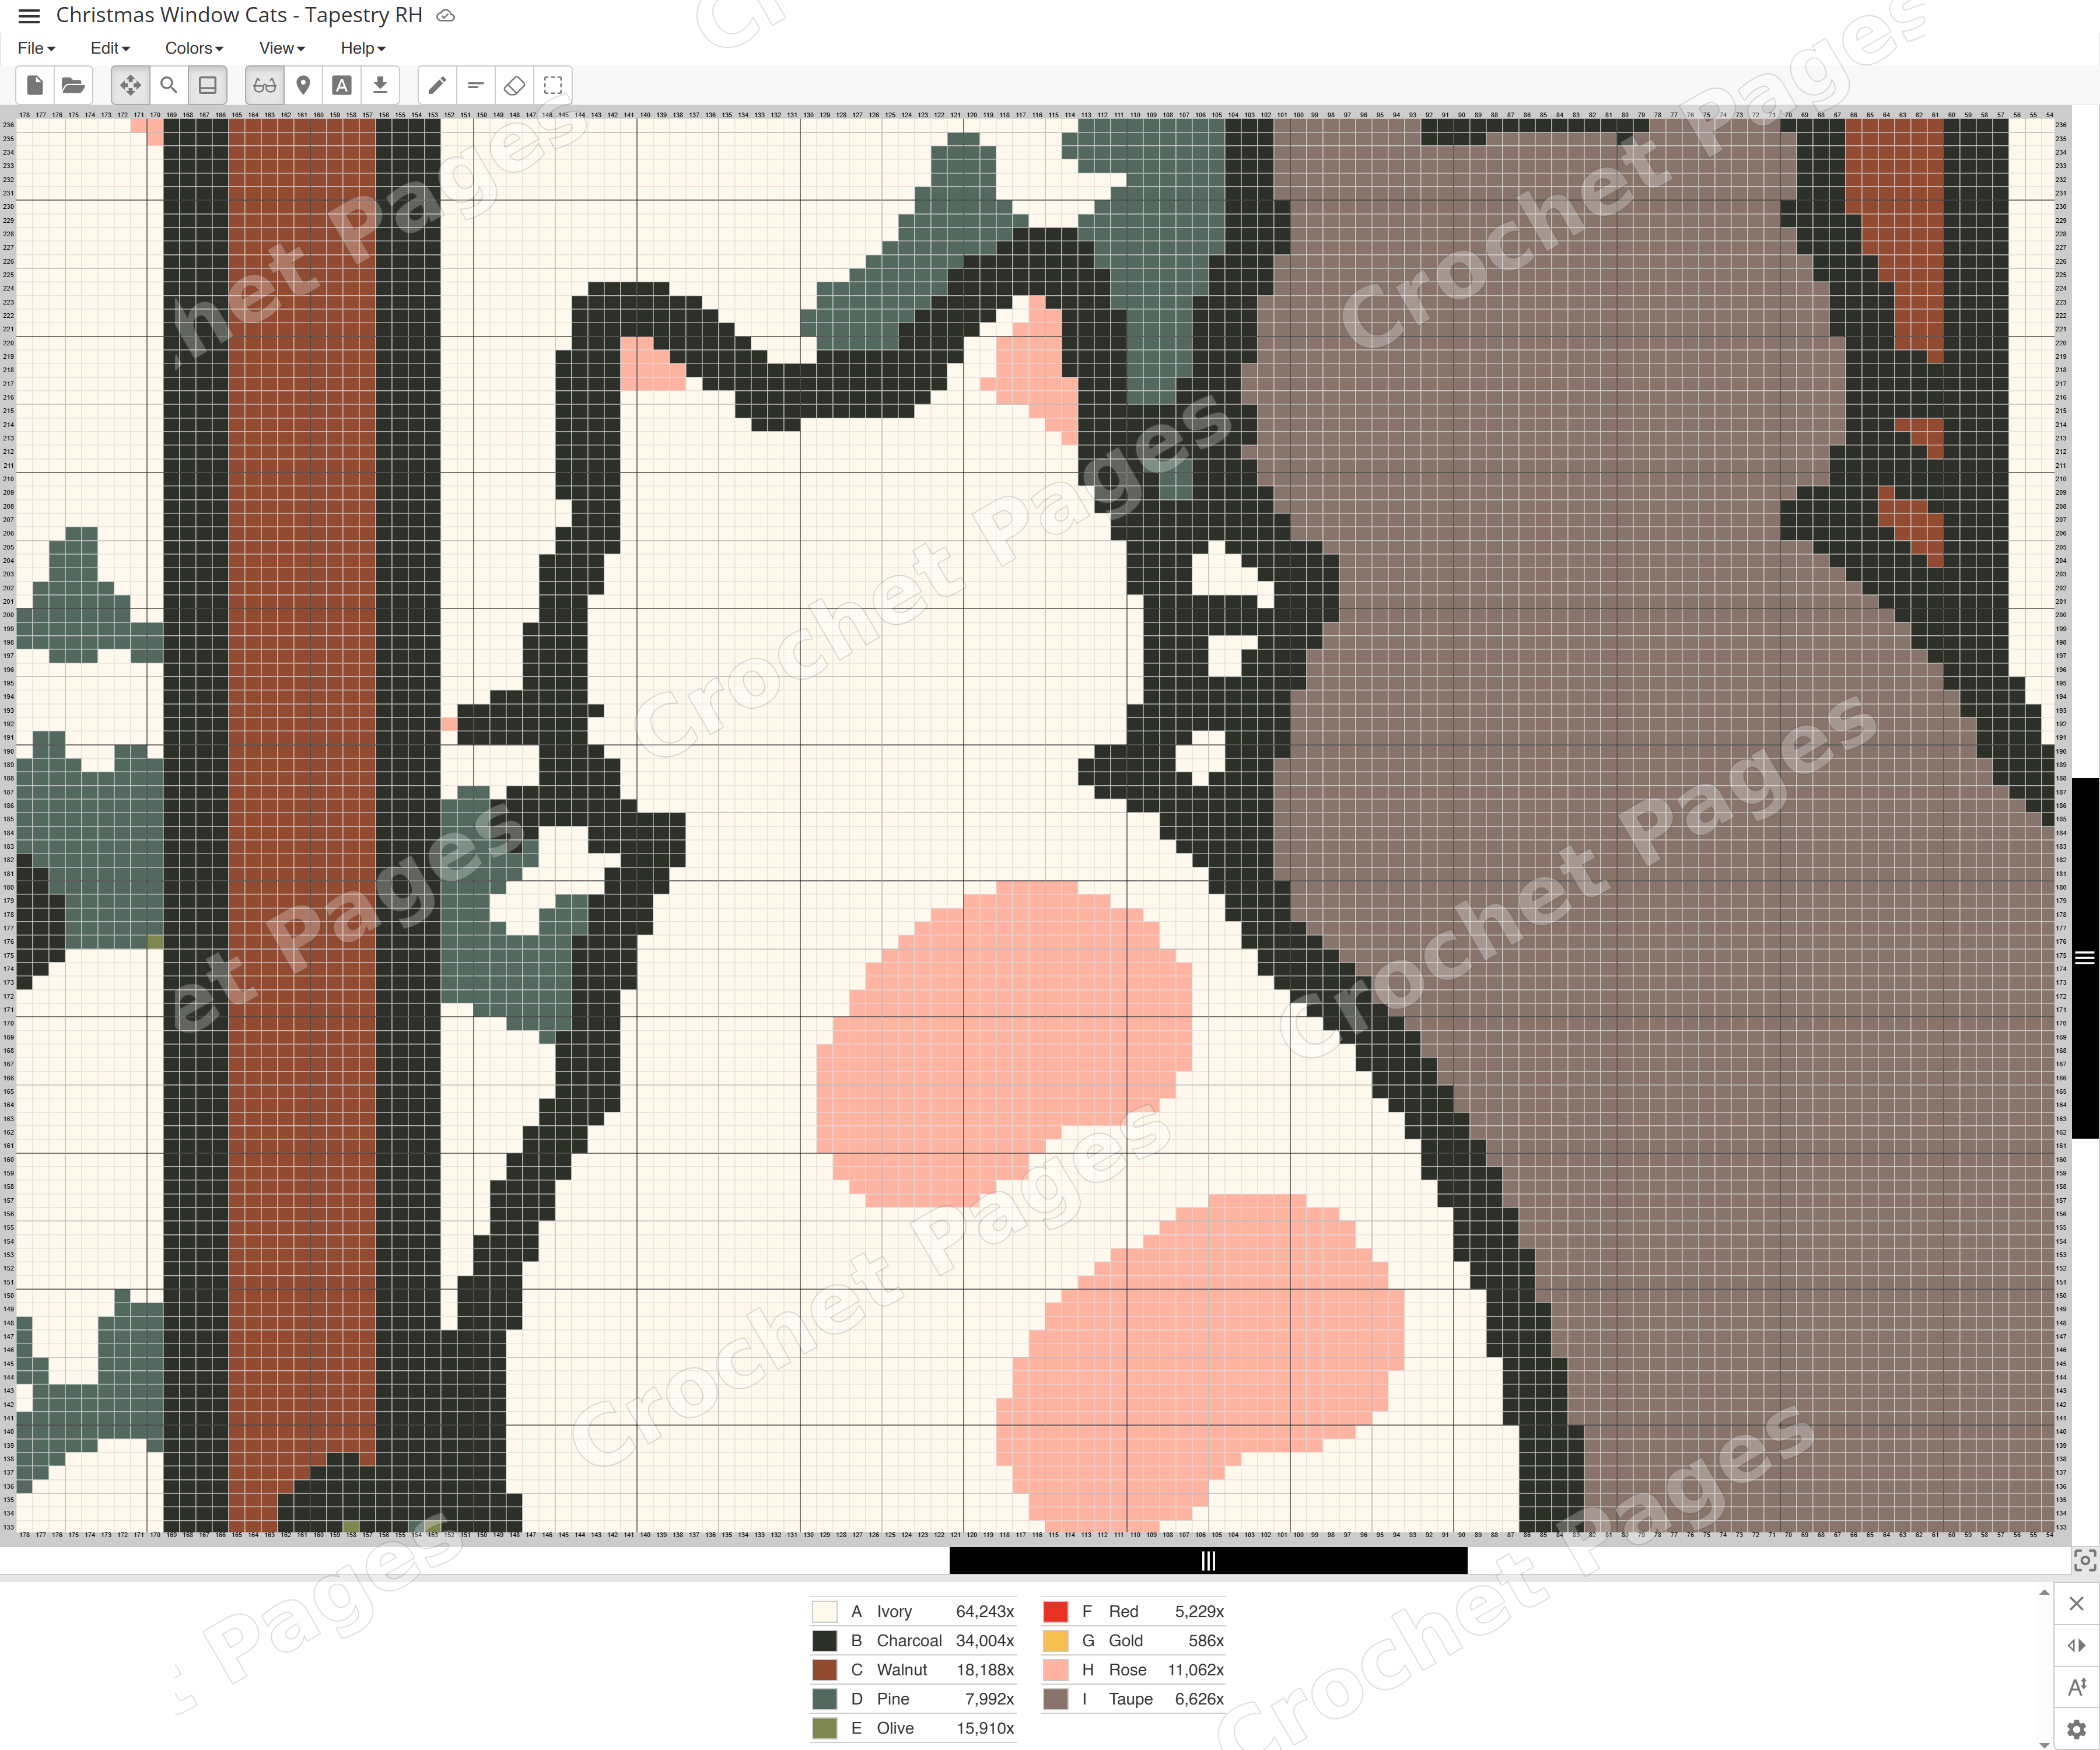Select the Olive color swatch
Image resolution: width=2100 pixels, height=1750 pixels.
coord(825,1728)
